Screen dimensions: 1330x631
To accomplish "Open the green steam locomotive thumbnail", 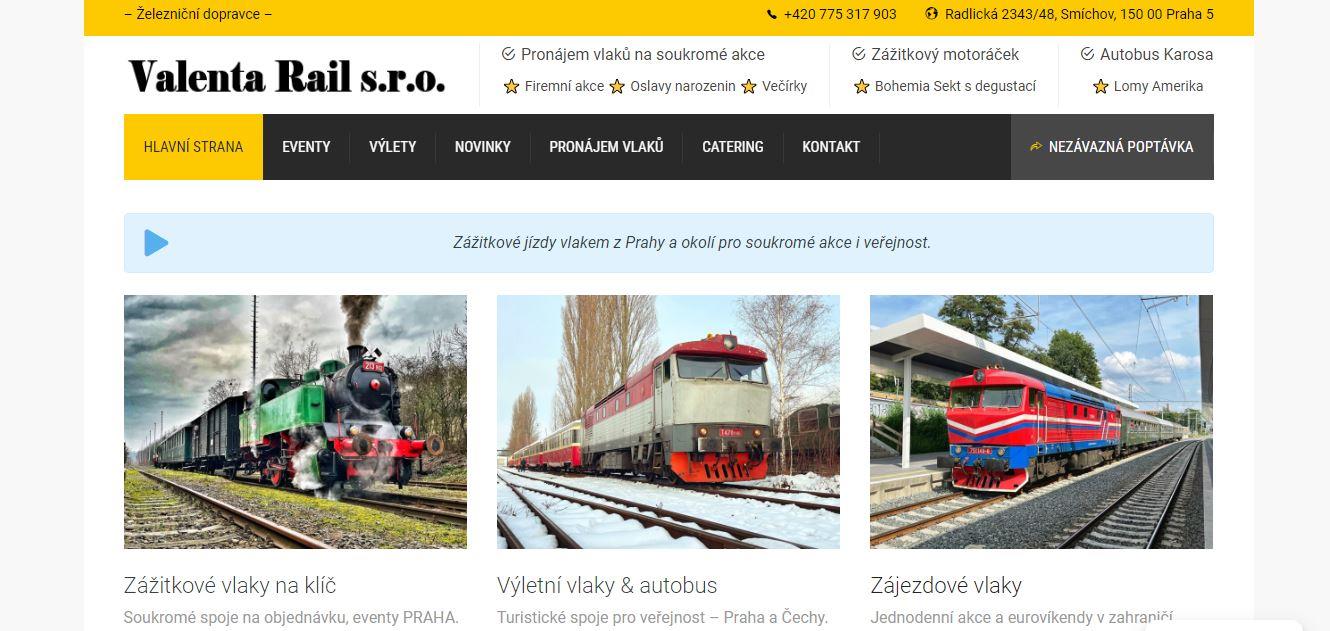I will click(295, 422).
